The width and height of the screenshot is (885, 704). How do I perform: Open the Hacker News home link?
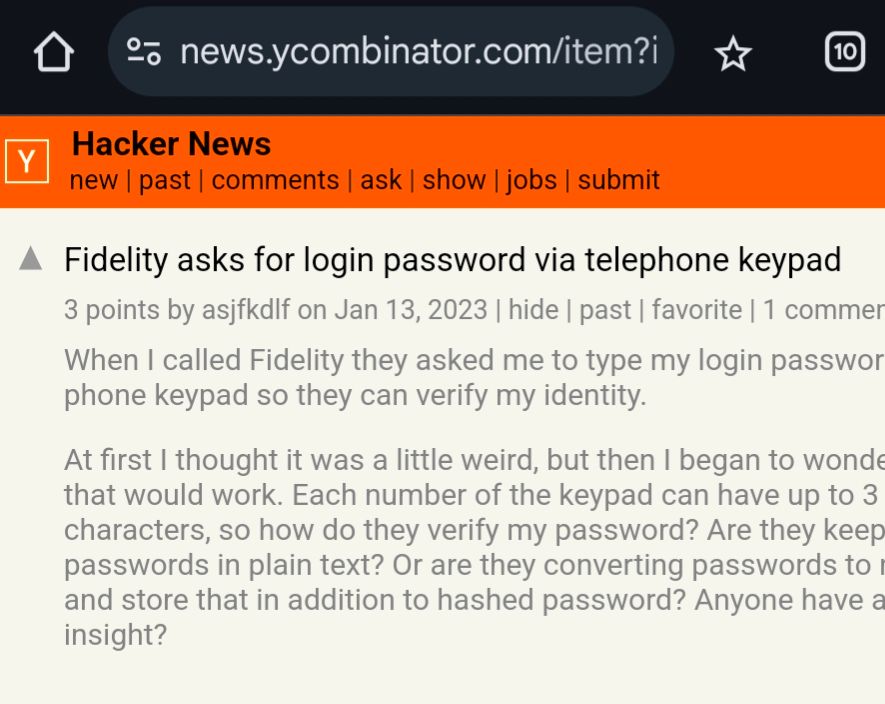[x=172, y=143]
